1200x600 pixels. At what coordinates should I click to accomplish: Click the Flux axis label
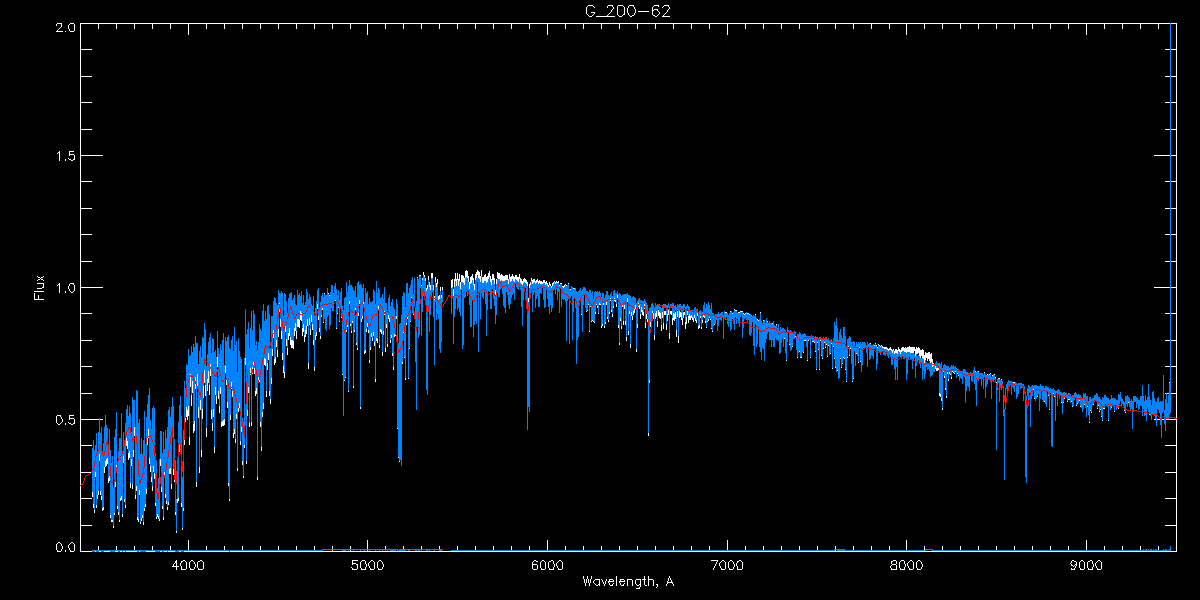pyautogui.click(x=40, y=288)
